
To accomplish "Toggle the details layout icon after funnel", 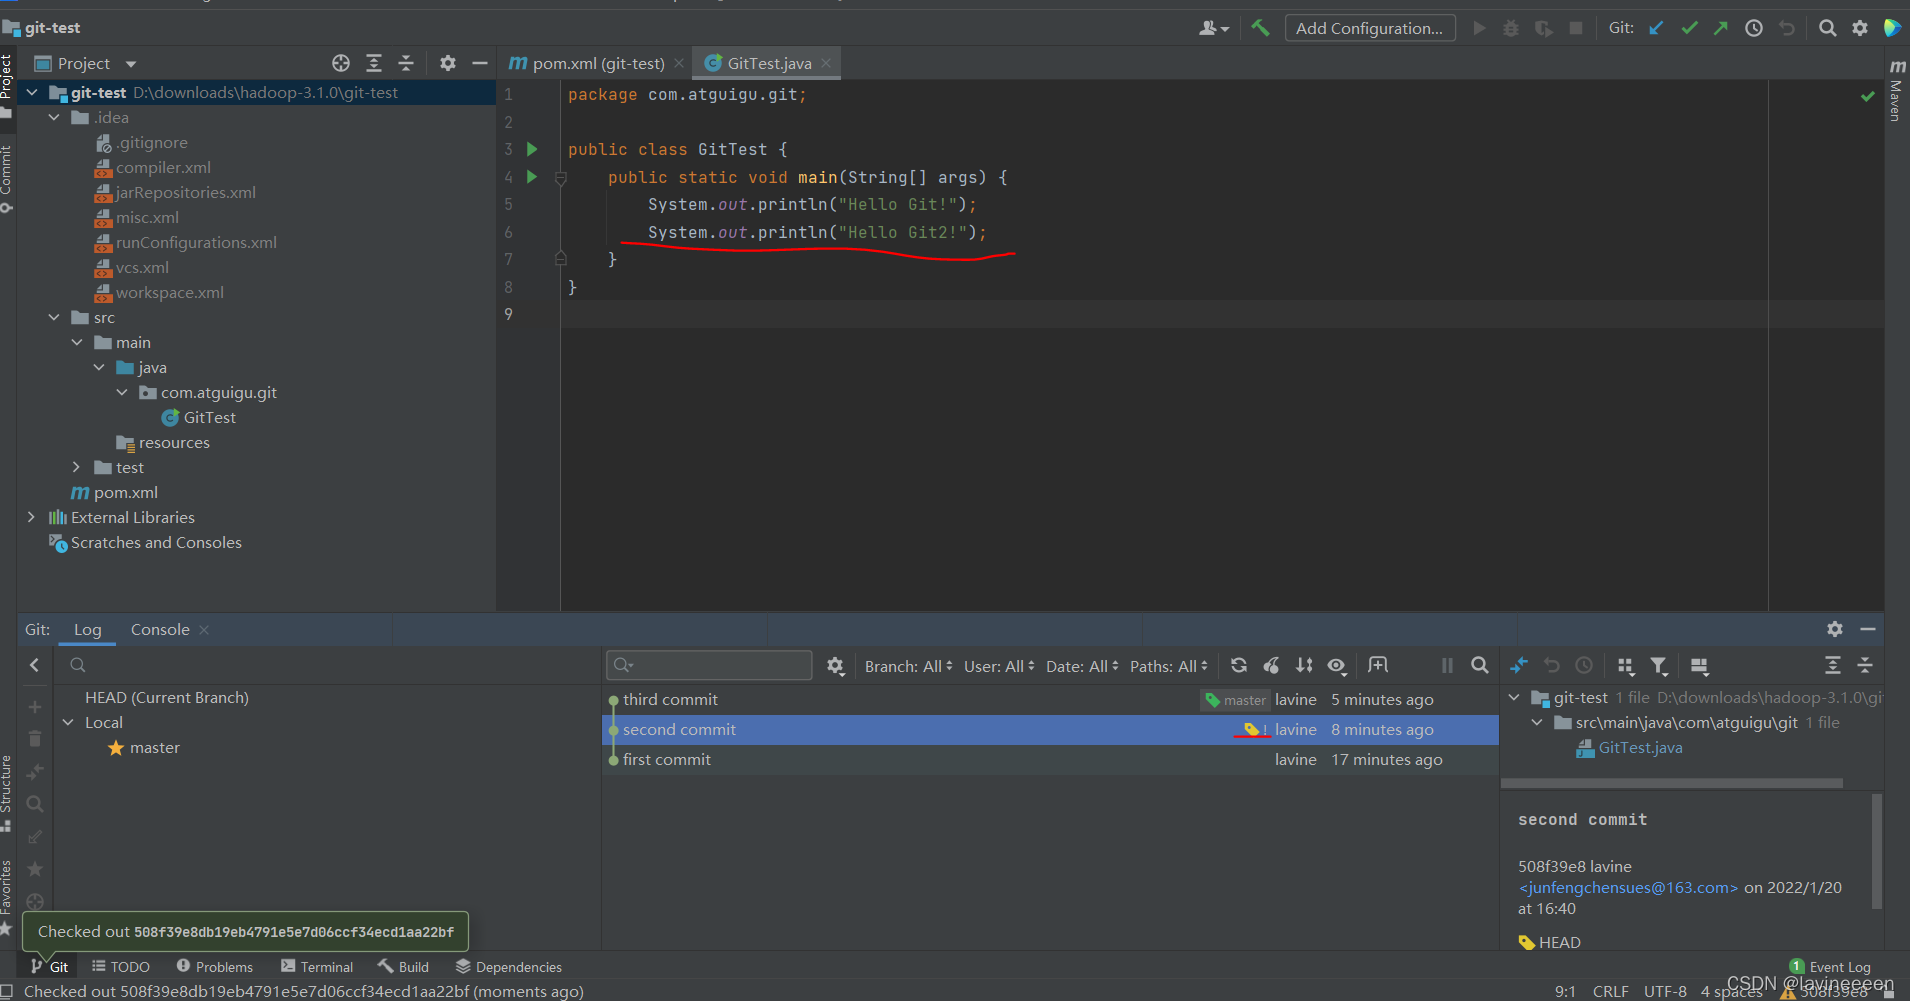I will coord(1699,666).
